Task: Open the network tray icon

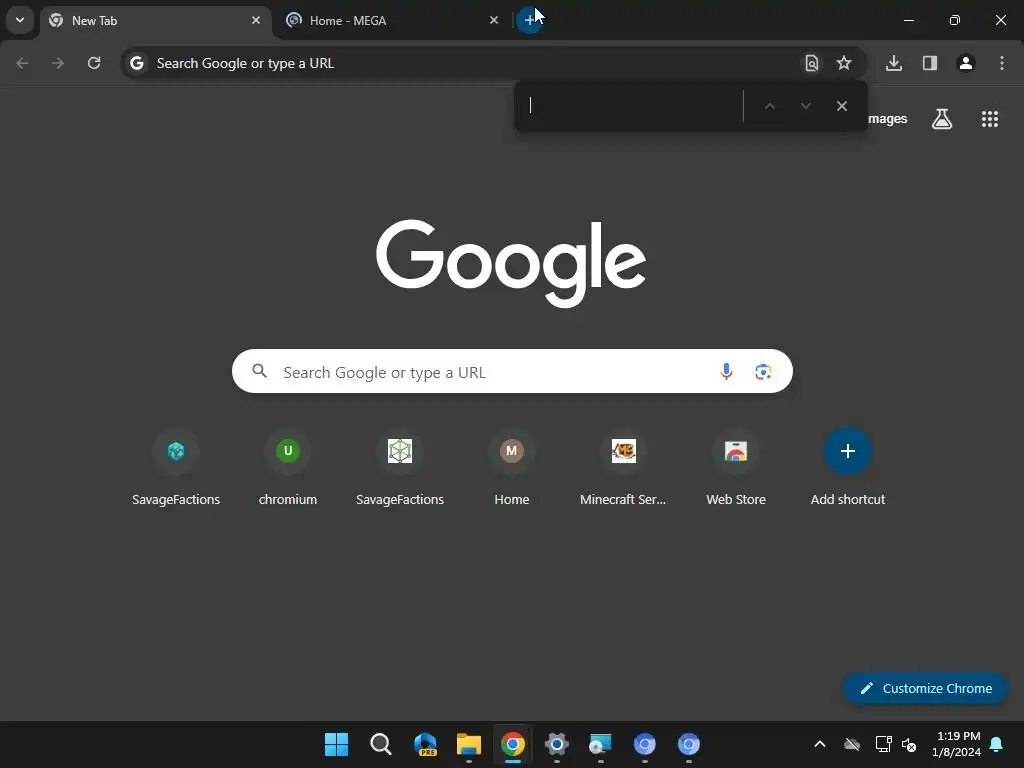Action: tap(884, 744)
